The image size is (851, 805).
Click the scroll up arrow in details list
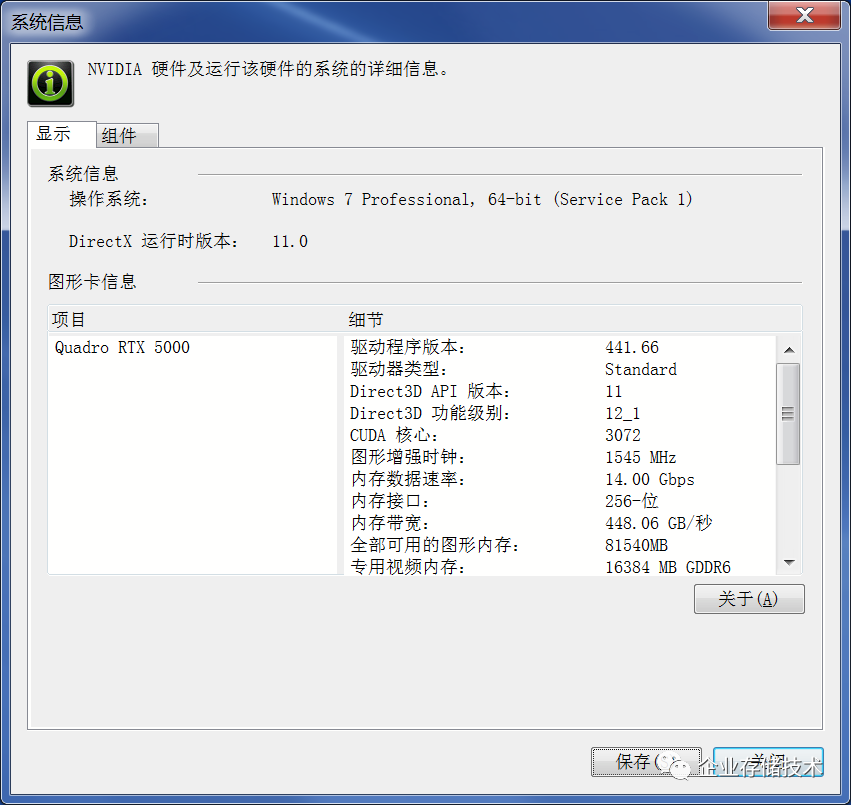790,350
